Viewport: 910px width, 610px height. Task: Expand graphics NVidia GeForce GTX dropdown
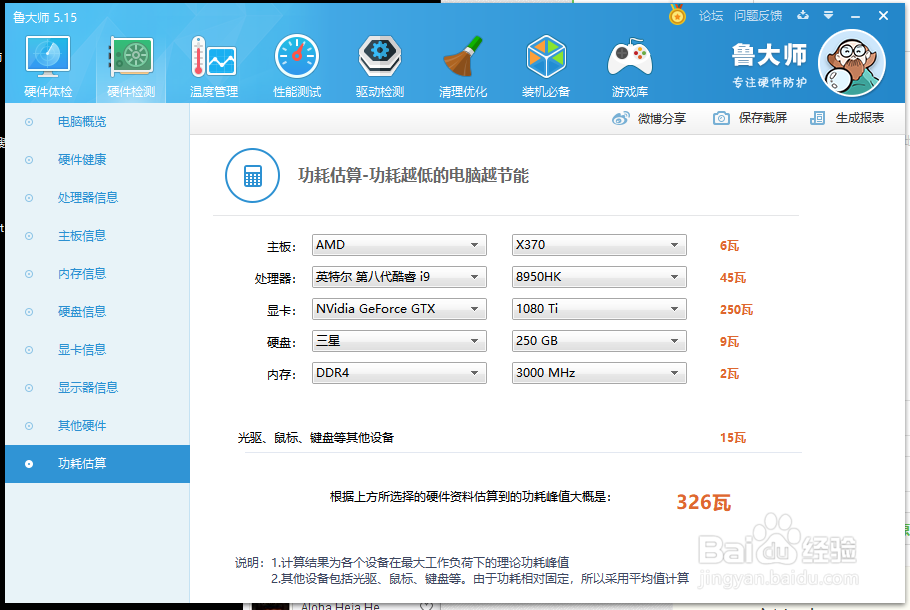(x=399, y=309)
